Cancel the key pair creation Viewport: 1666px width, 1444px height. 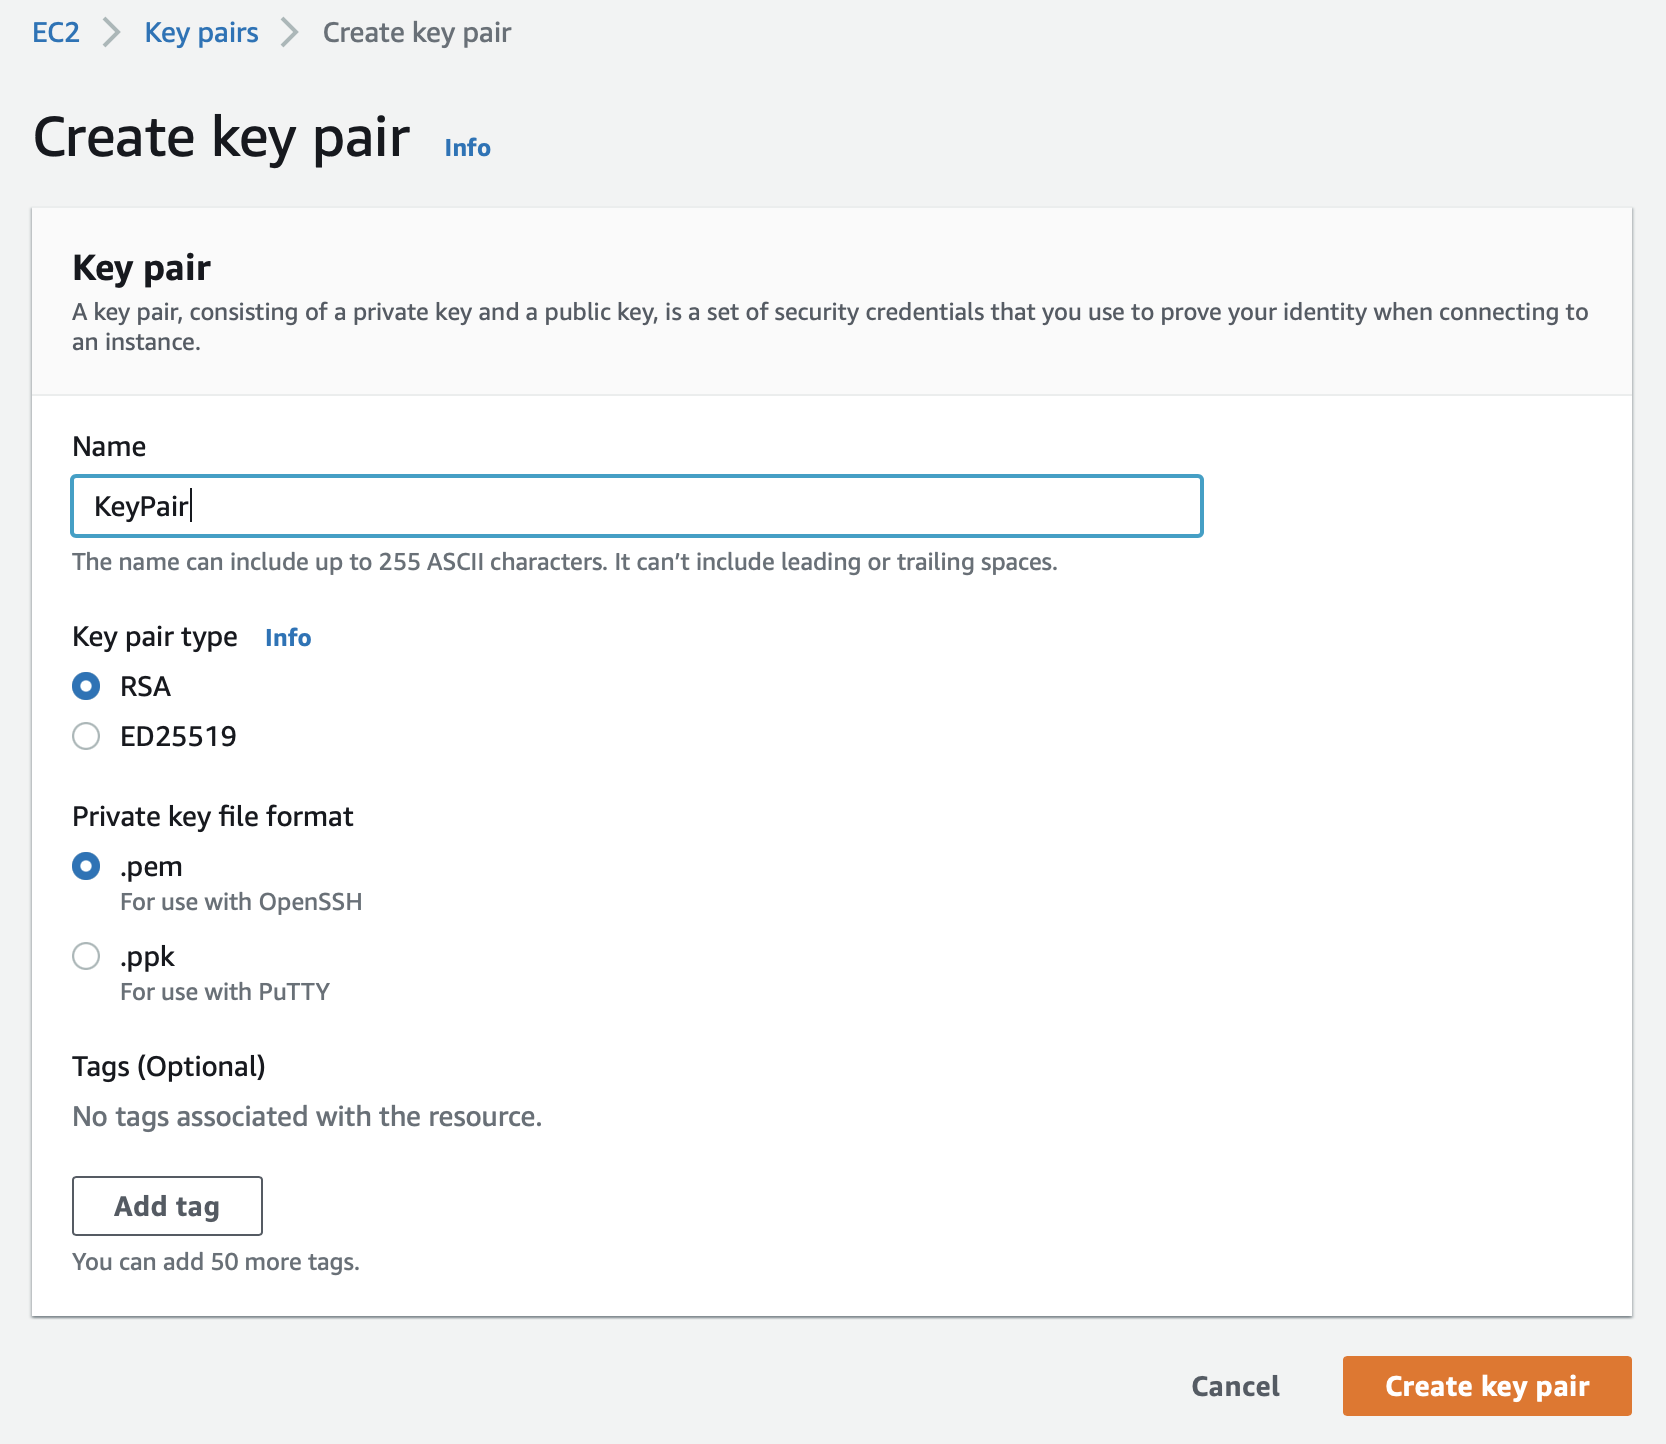pos(1235,1386)
